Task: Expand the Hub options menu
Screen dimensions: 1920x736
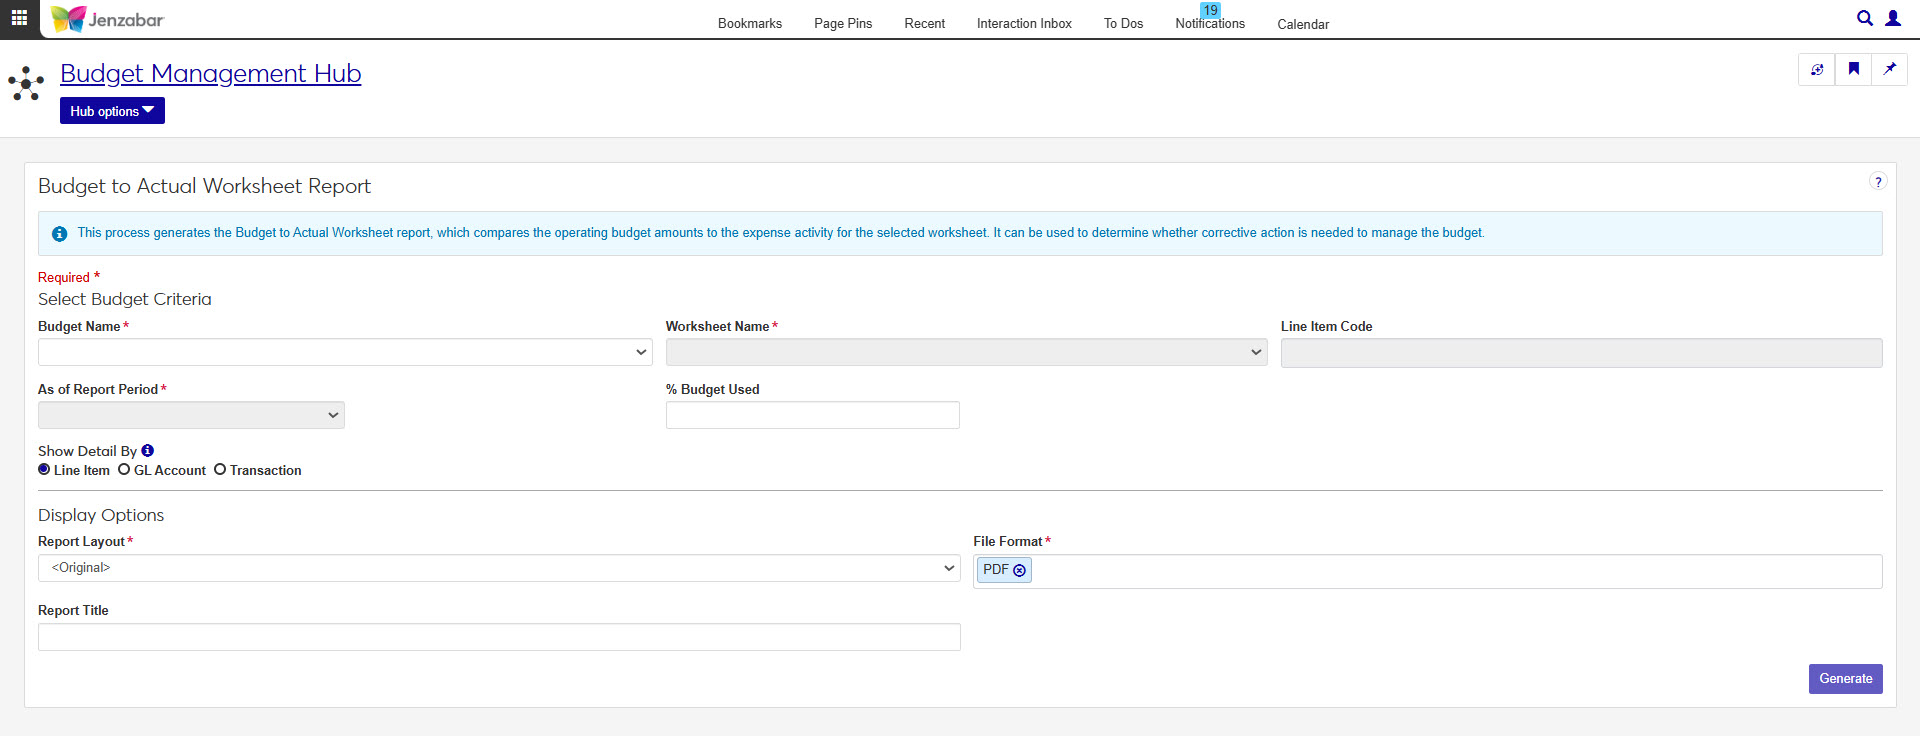Action: pos(112,111)
